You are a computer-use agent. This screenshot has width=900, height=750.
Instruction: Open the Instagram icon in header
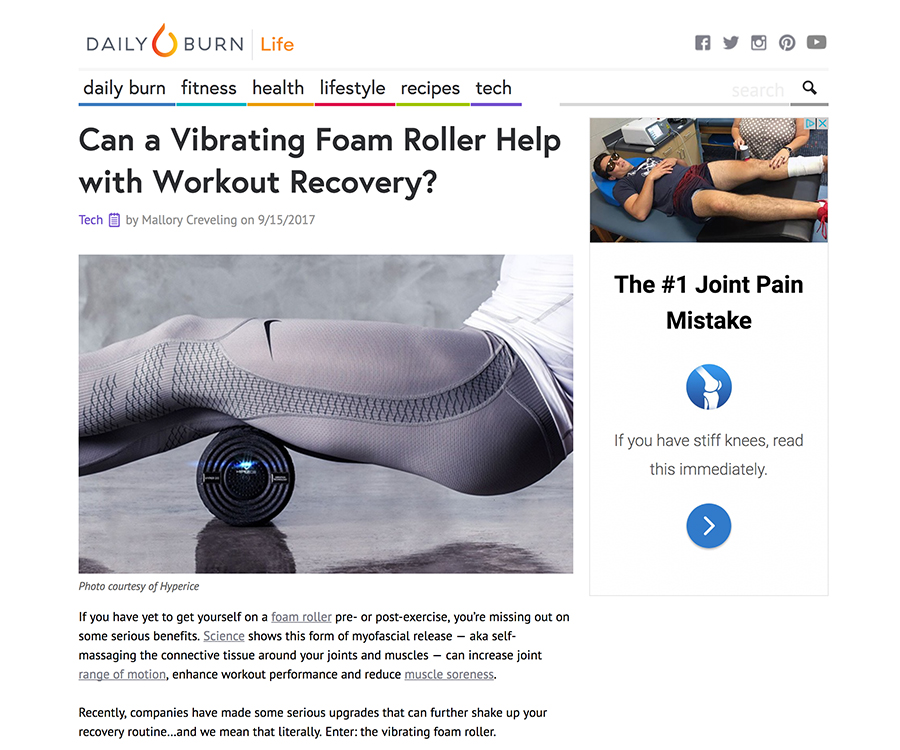tap(759, 42)
